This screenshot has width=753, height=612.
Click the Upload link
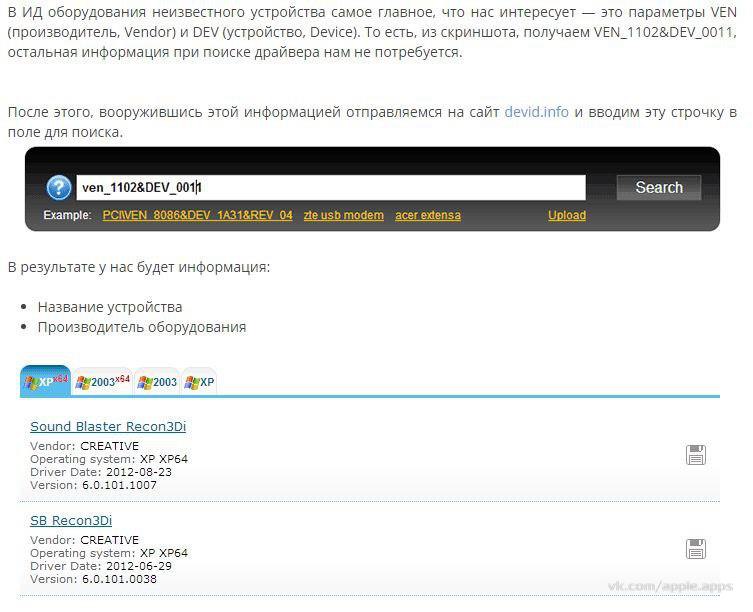pos(567,215)
